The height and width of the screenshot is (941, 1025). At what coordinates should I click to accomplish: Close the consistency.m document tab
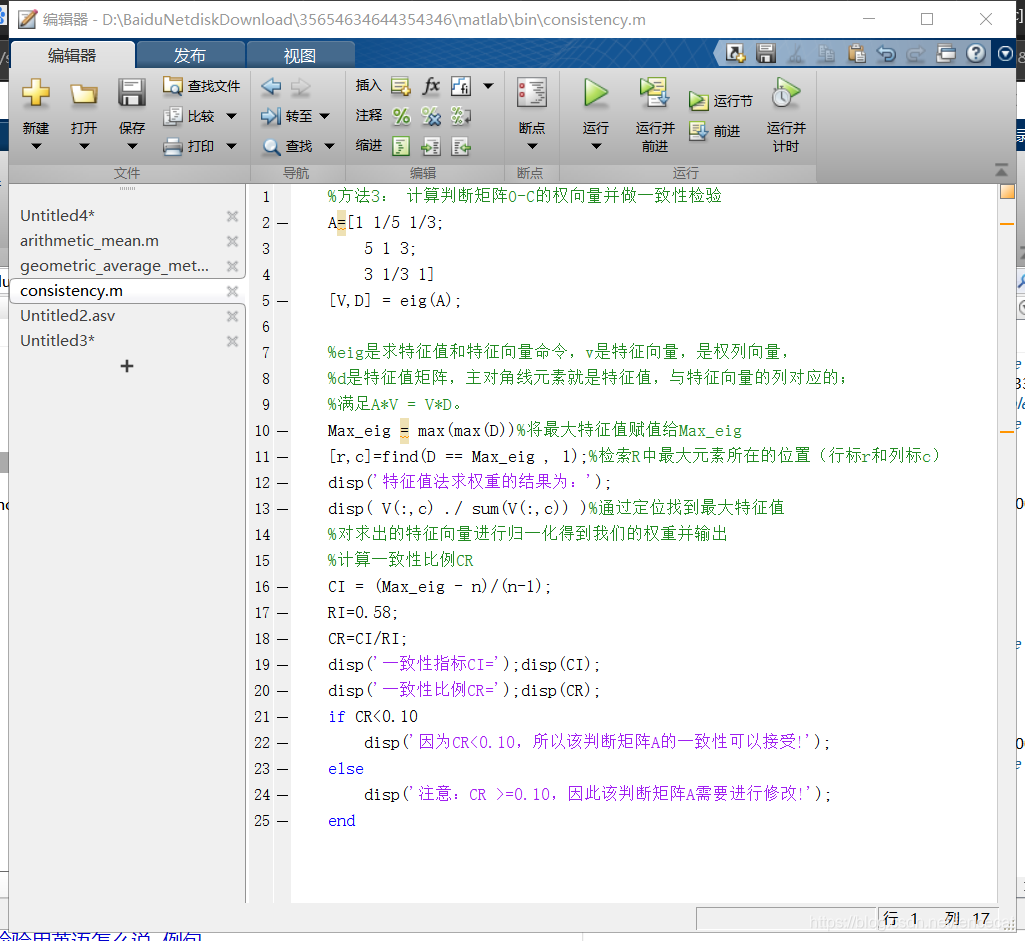[x=232, y=291]
